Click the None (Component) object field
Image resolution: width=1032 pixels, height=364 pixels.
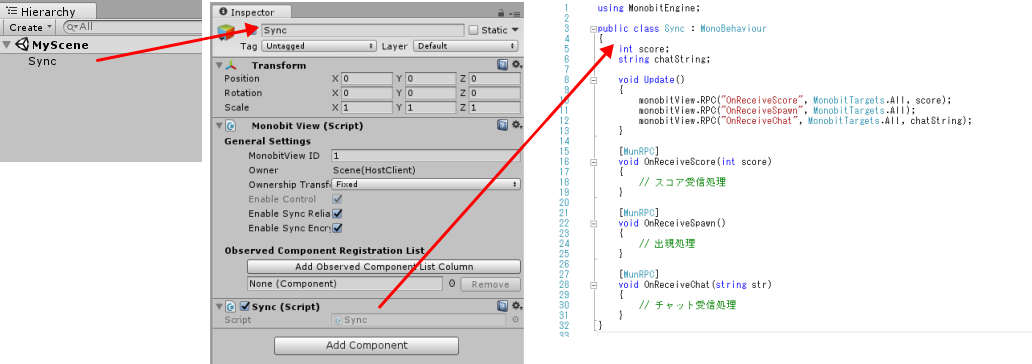tap(345, 284)
